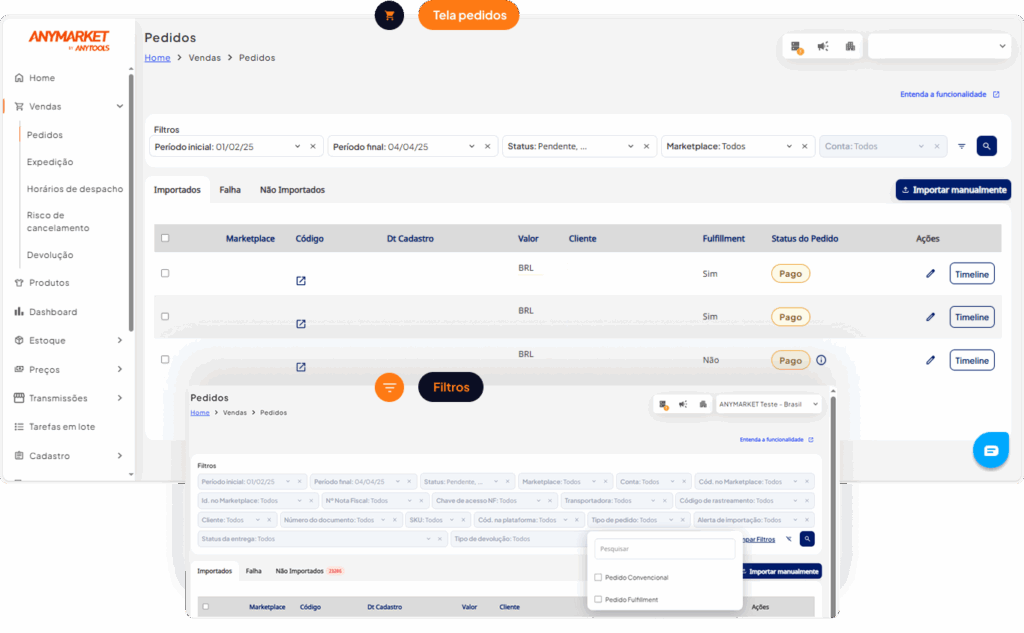1024x633 pixels.
Task: Open Pedidos in the Vendas sidebar menu
Action: click(x=44, y=134)
